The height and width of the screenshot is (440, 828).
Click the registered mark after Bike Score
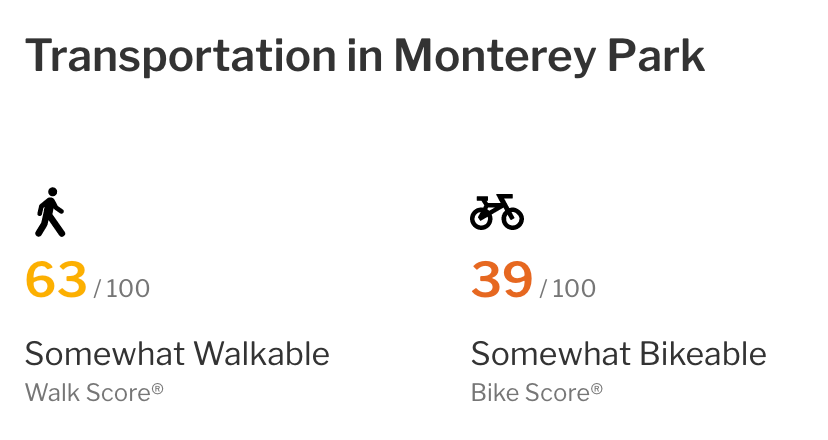coord(596,389)
